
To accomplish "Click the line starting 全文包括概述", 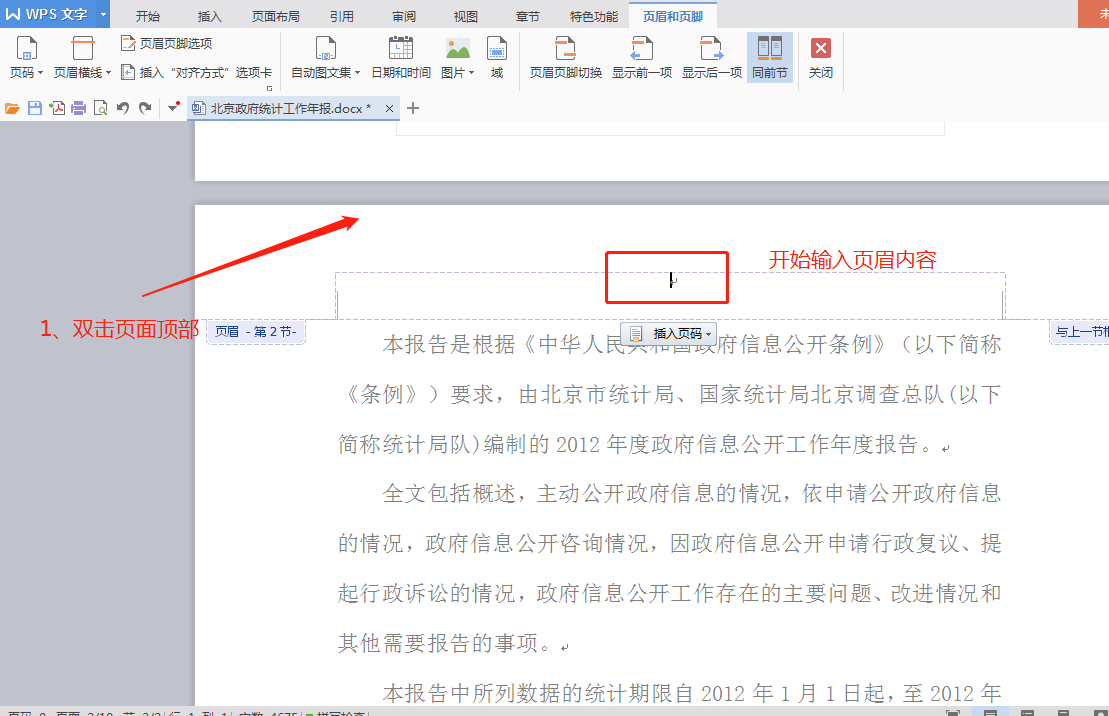I will pos(692,493).
